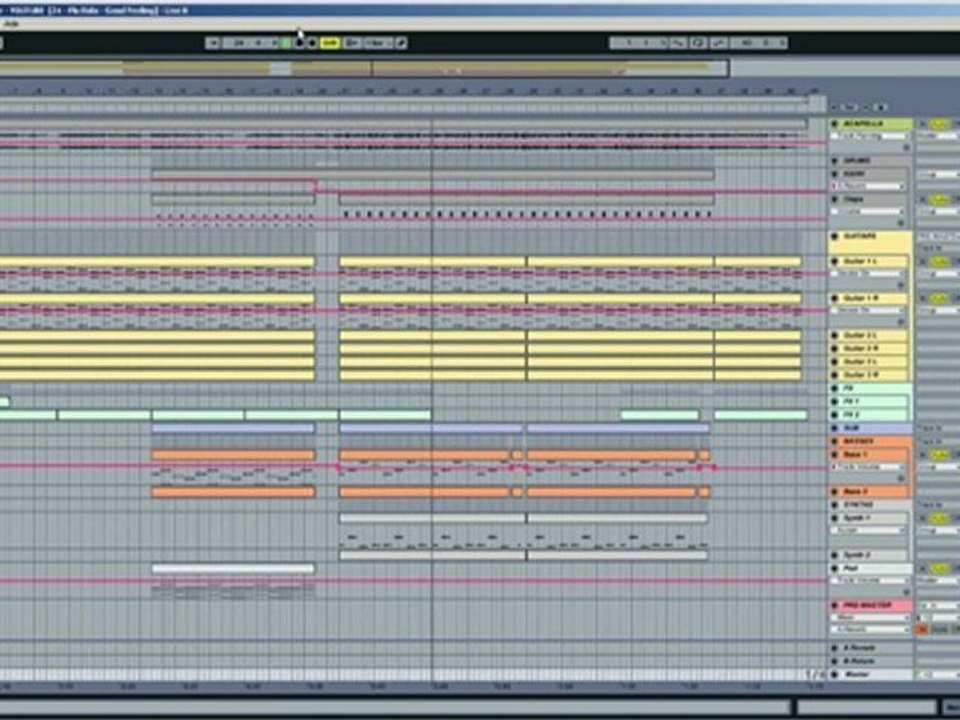Screen dimensions: 960x720
Task: Toggle the yellow OVR overdub switch
Action: pyautogui.click(x=330, y=43)
